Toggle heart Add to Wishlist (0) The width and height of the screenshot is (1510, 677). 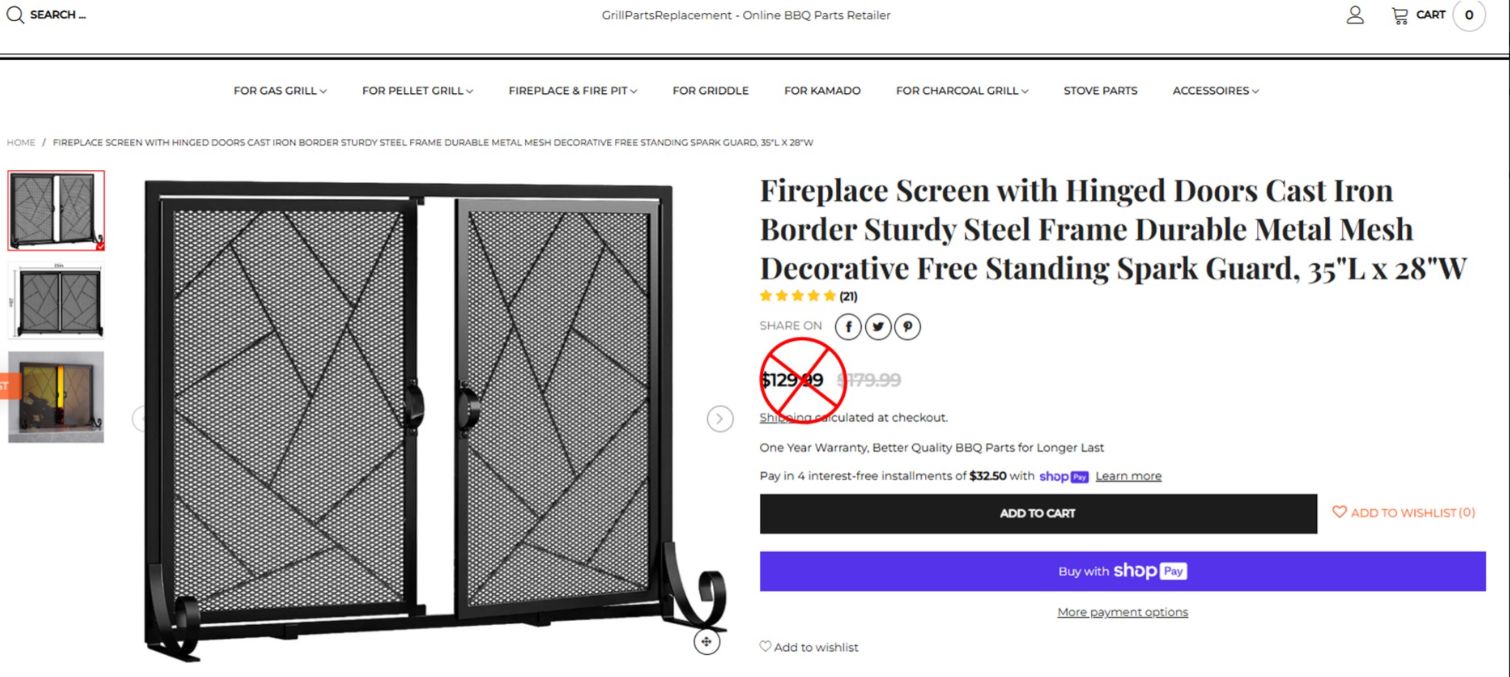pyautogui.click(x=1403, y=512)
